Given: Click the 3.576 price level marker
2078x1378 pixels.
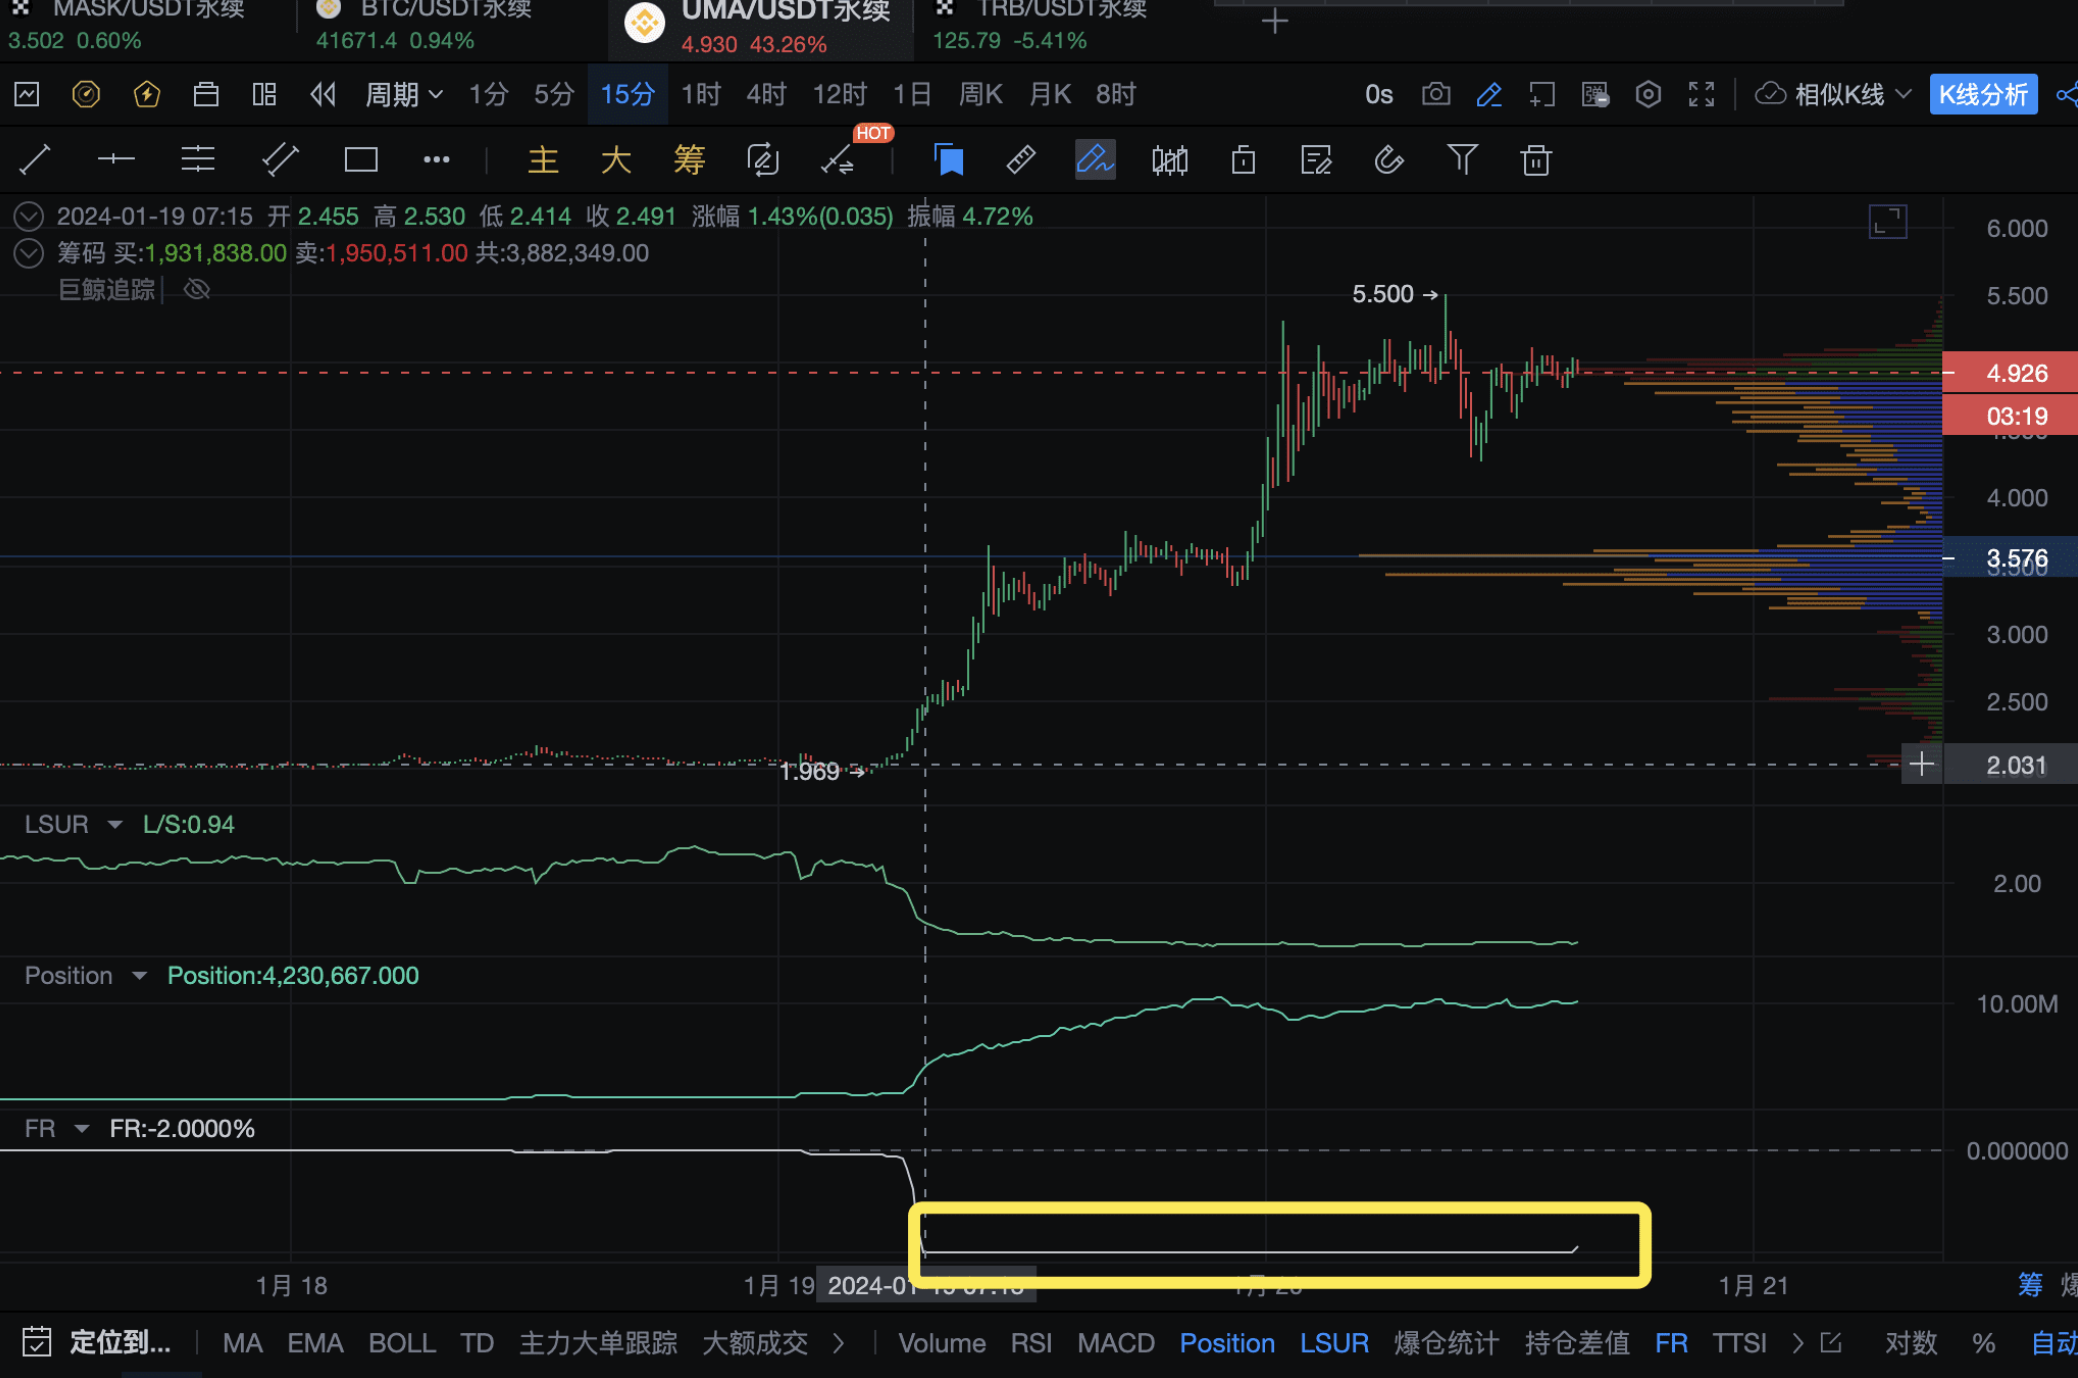Looking at the screenshot, I should pos(2010,559).
